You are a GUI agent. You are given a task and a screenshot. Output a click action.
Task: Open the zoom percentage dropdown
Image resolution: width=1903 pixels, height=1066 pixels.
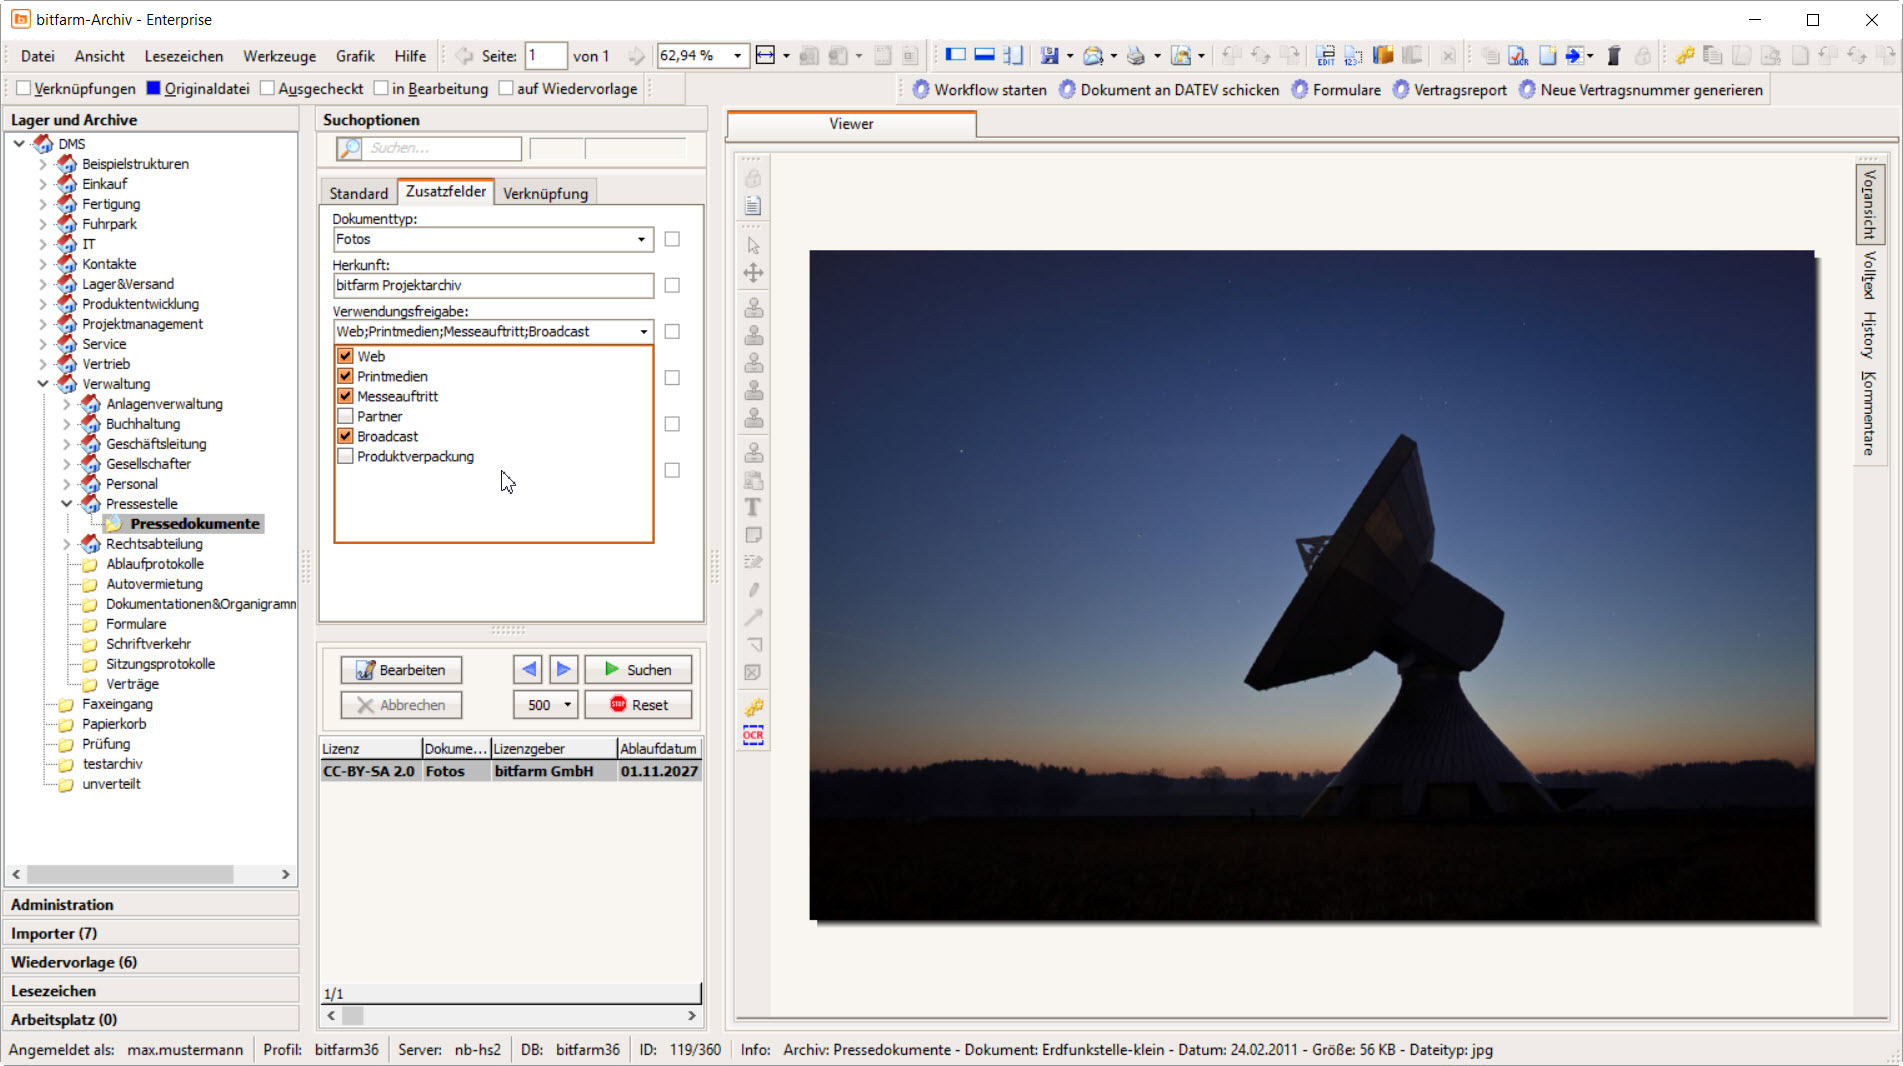tap(737, 56)
